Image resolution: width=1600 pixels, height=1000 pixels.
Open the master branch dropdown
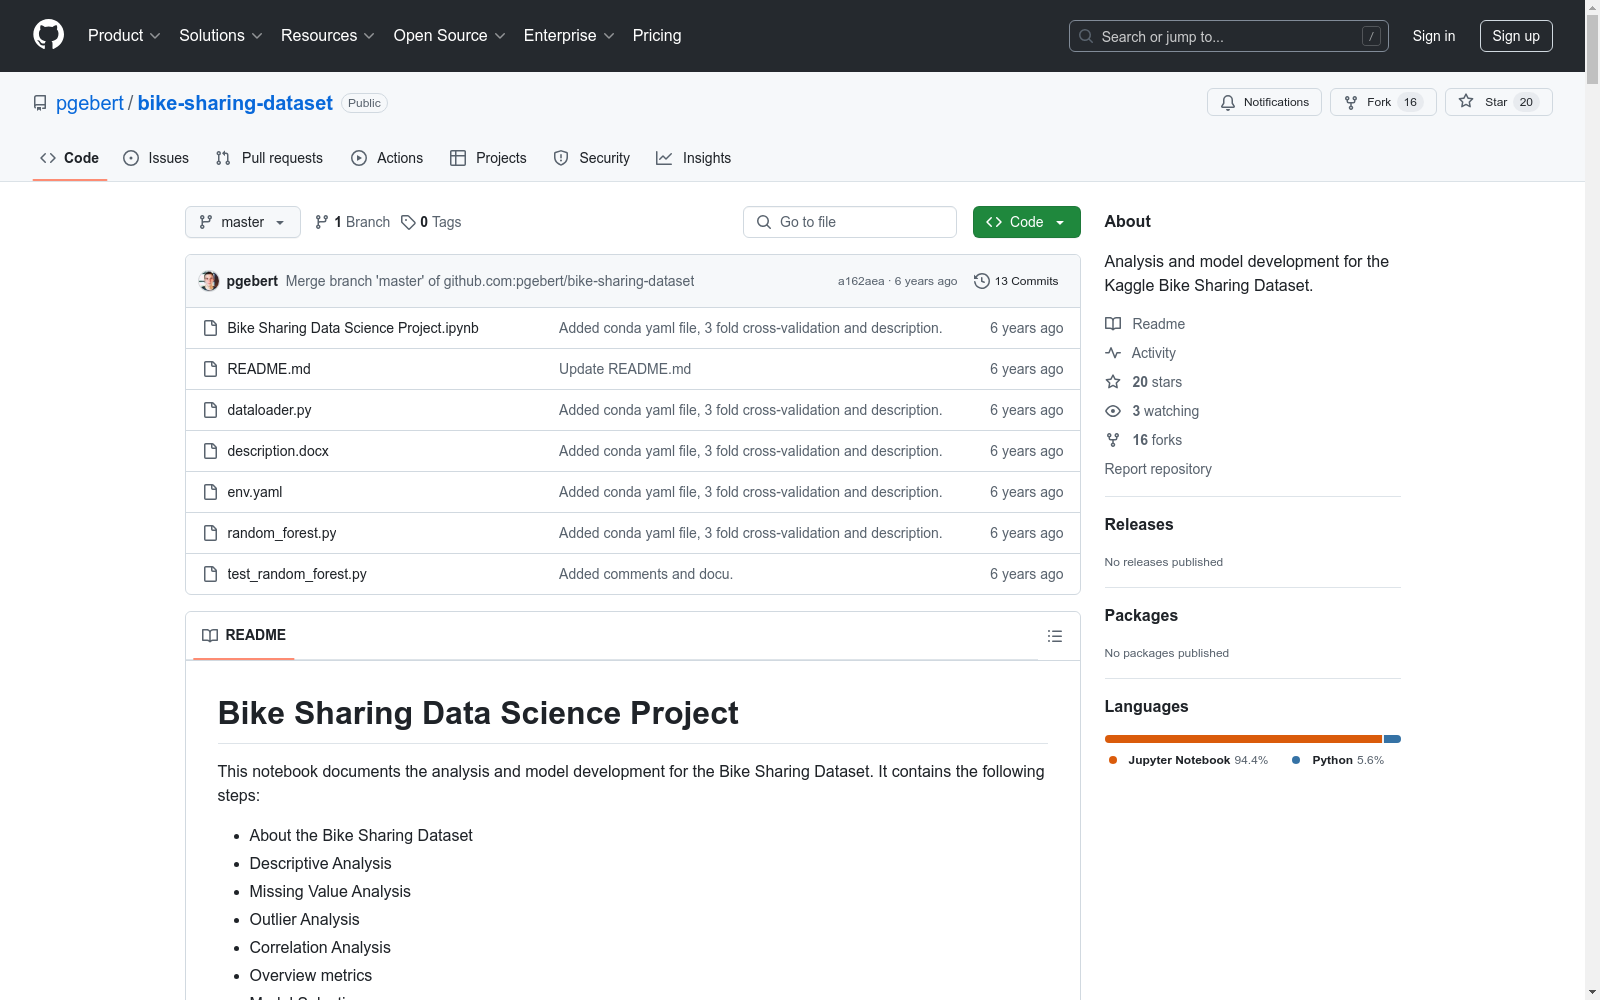(243, 222)
